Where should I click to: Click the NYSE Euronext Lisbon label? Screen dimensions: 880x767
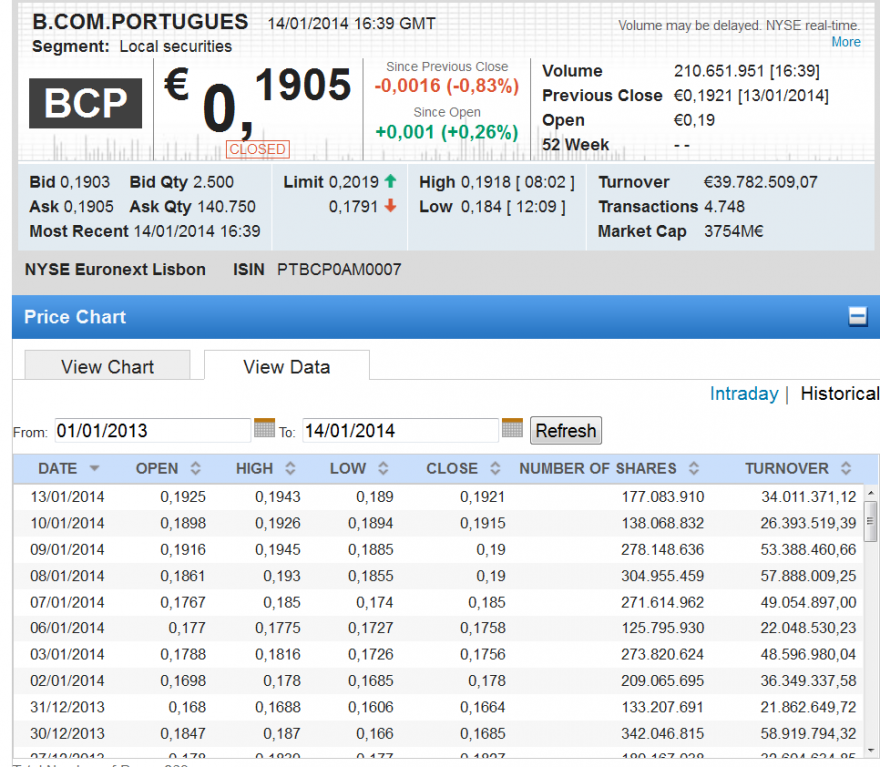[x=115, y=269]
